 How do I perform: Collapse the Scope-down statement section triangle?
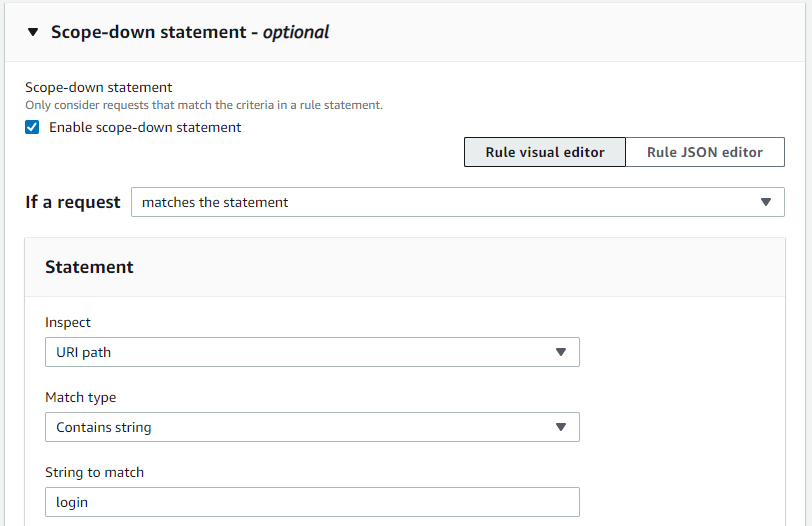[33, 32]
